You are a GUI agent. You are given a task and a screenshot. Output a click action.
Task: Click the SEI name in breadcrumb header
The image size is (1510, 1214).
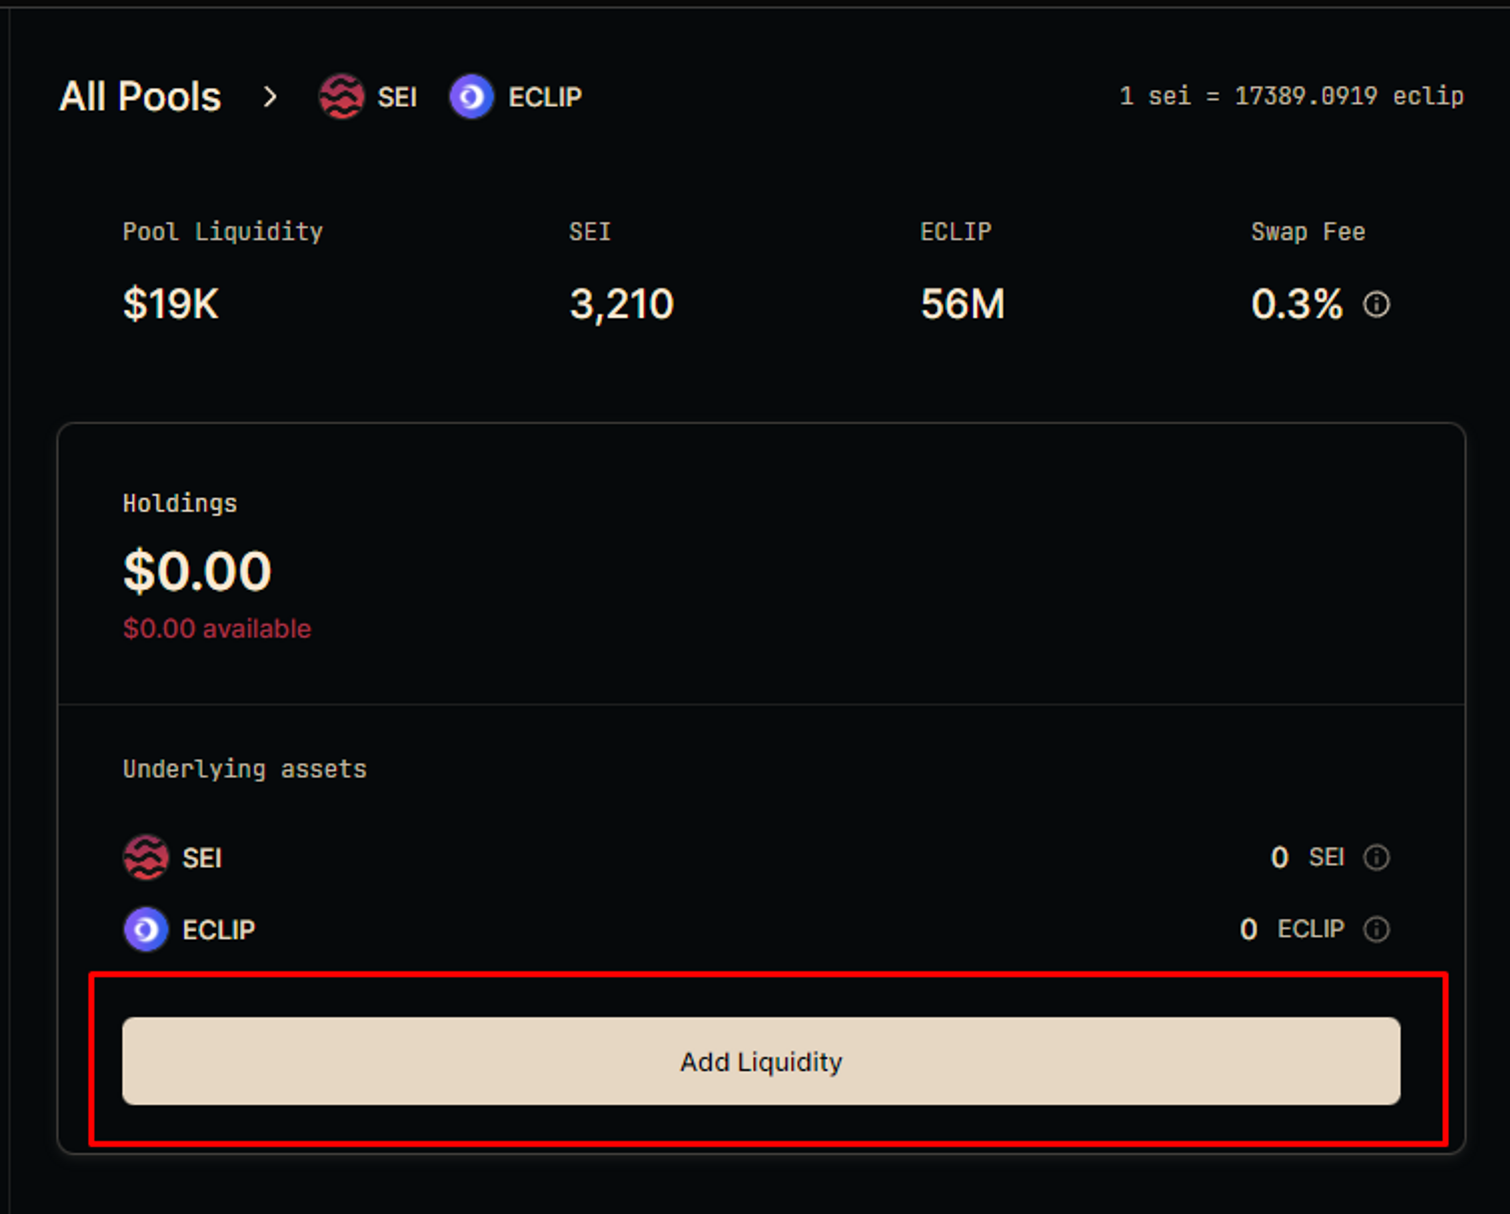[397, 97]
